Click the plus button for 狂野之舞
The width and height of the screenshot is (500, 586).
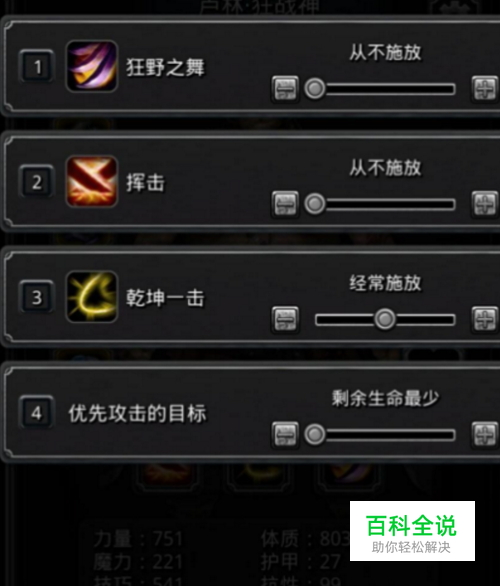(485, 89)
